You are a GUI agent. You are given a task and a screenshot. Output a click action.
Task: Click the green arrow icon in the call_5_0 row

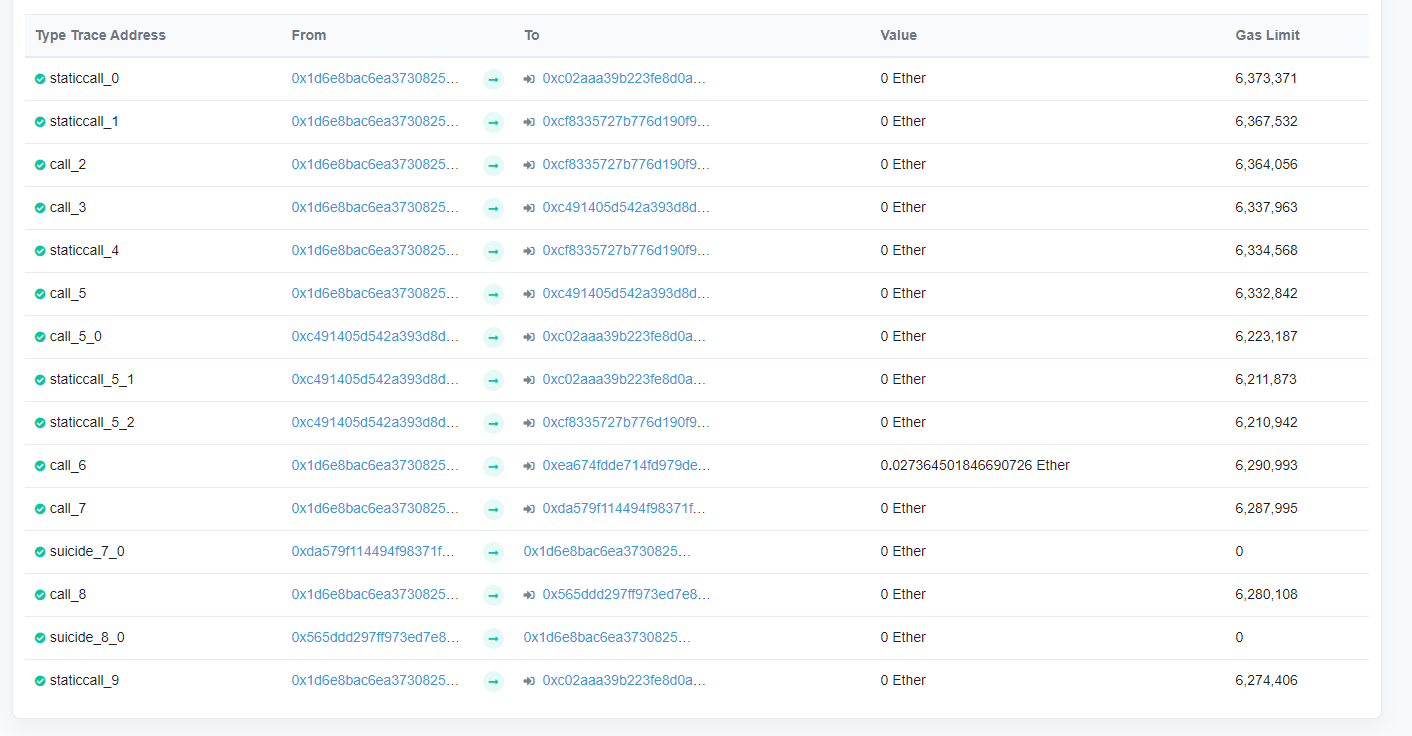(x=493, y=338)
